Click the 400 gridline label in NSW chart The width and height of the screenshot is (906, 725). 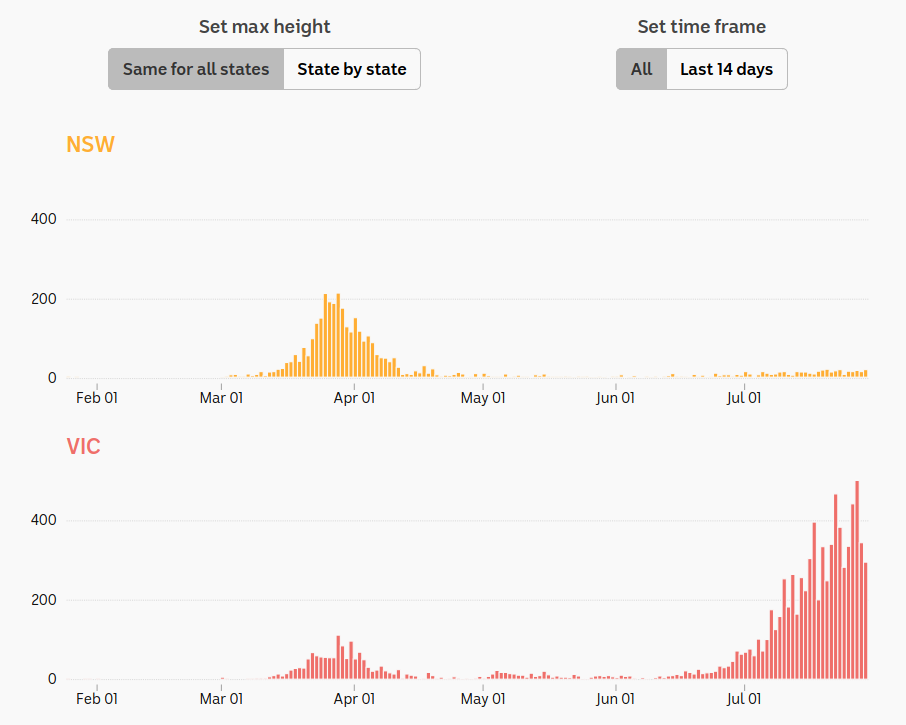[44, 220]
